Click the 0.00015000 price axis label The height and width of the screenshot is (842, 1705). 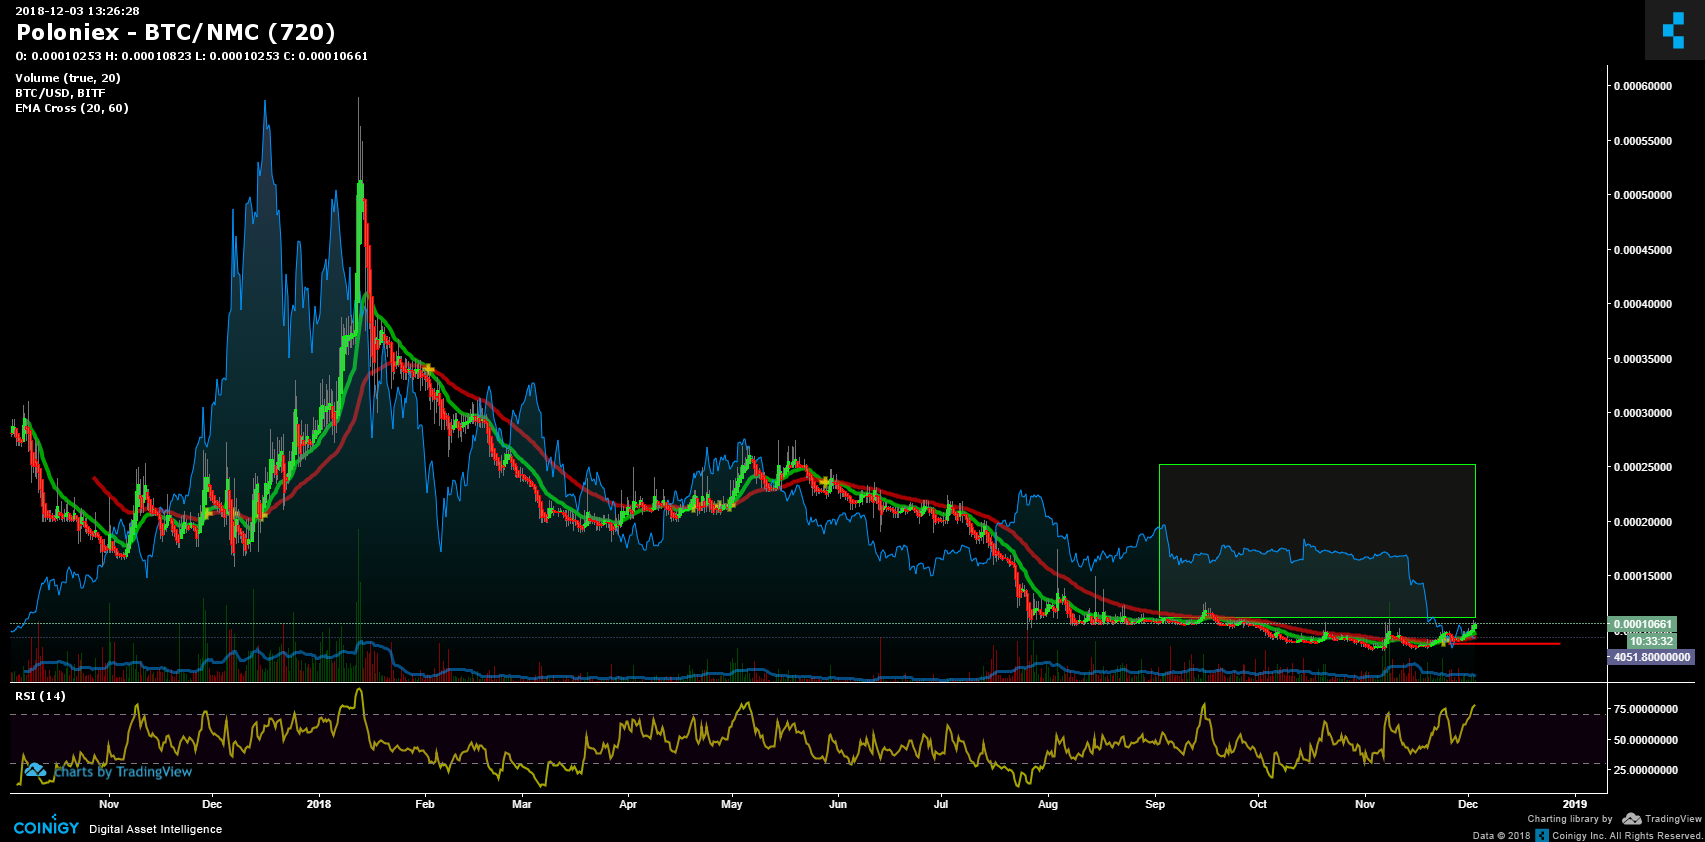pyautogui.click(x=1642, y=576)
